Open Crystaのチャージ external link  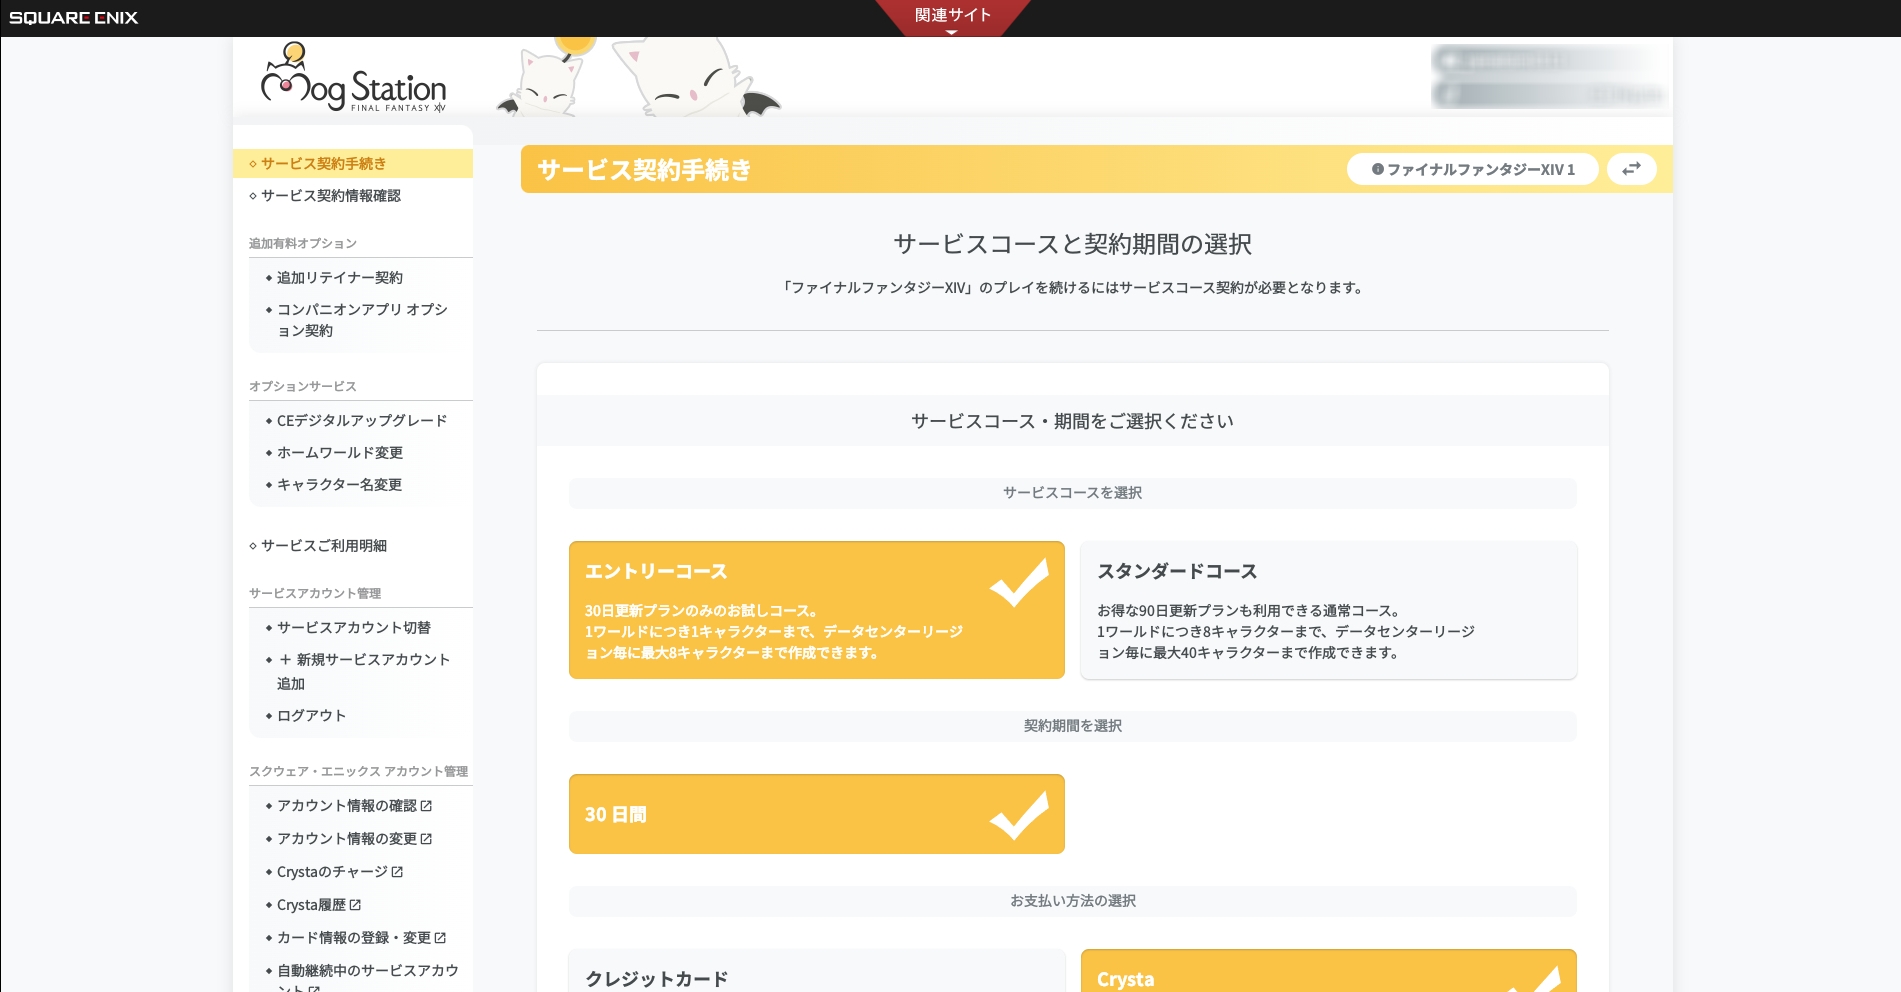click(340, 871)
